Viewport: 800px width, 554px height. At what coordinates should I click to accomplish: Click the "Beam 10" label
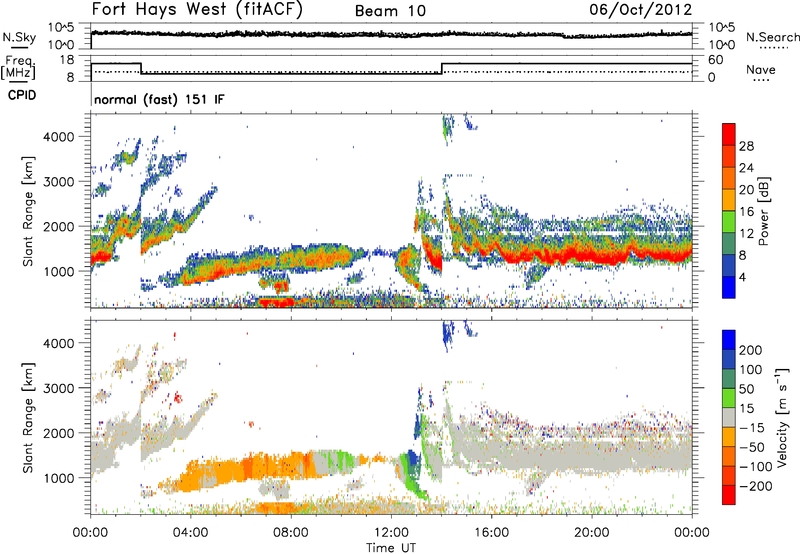point(390,11)
